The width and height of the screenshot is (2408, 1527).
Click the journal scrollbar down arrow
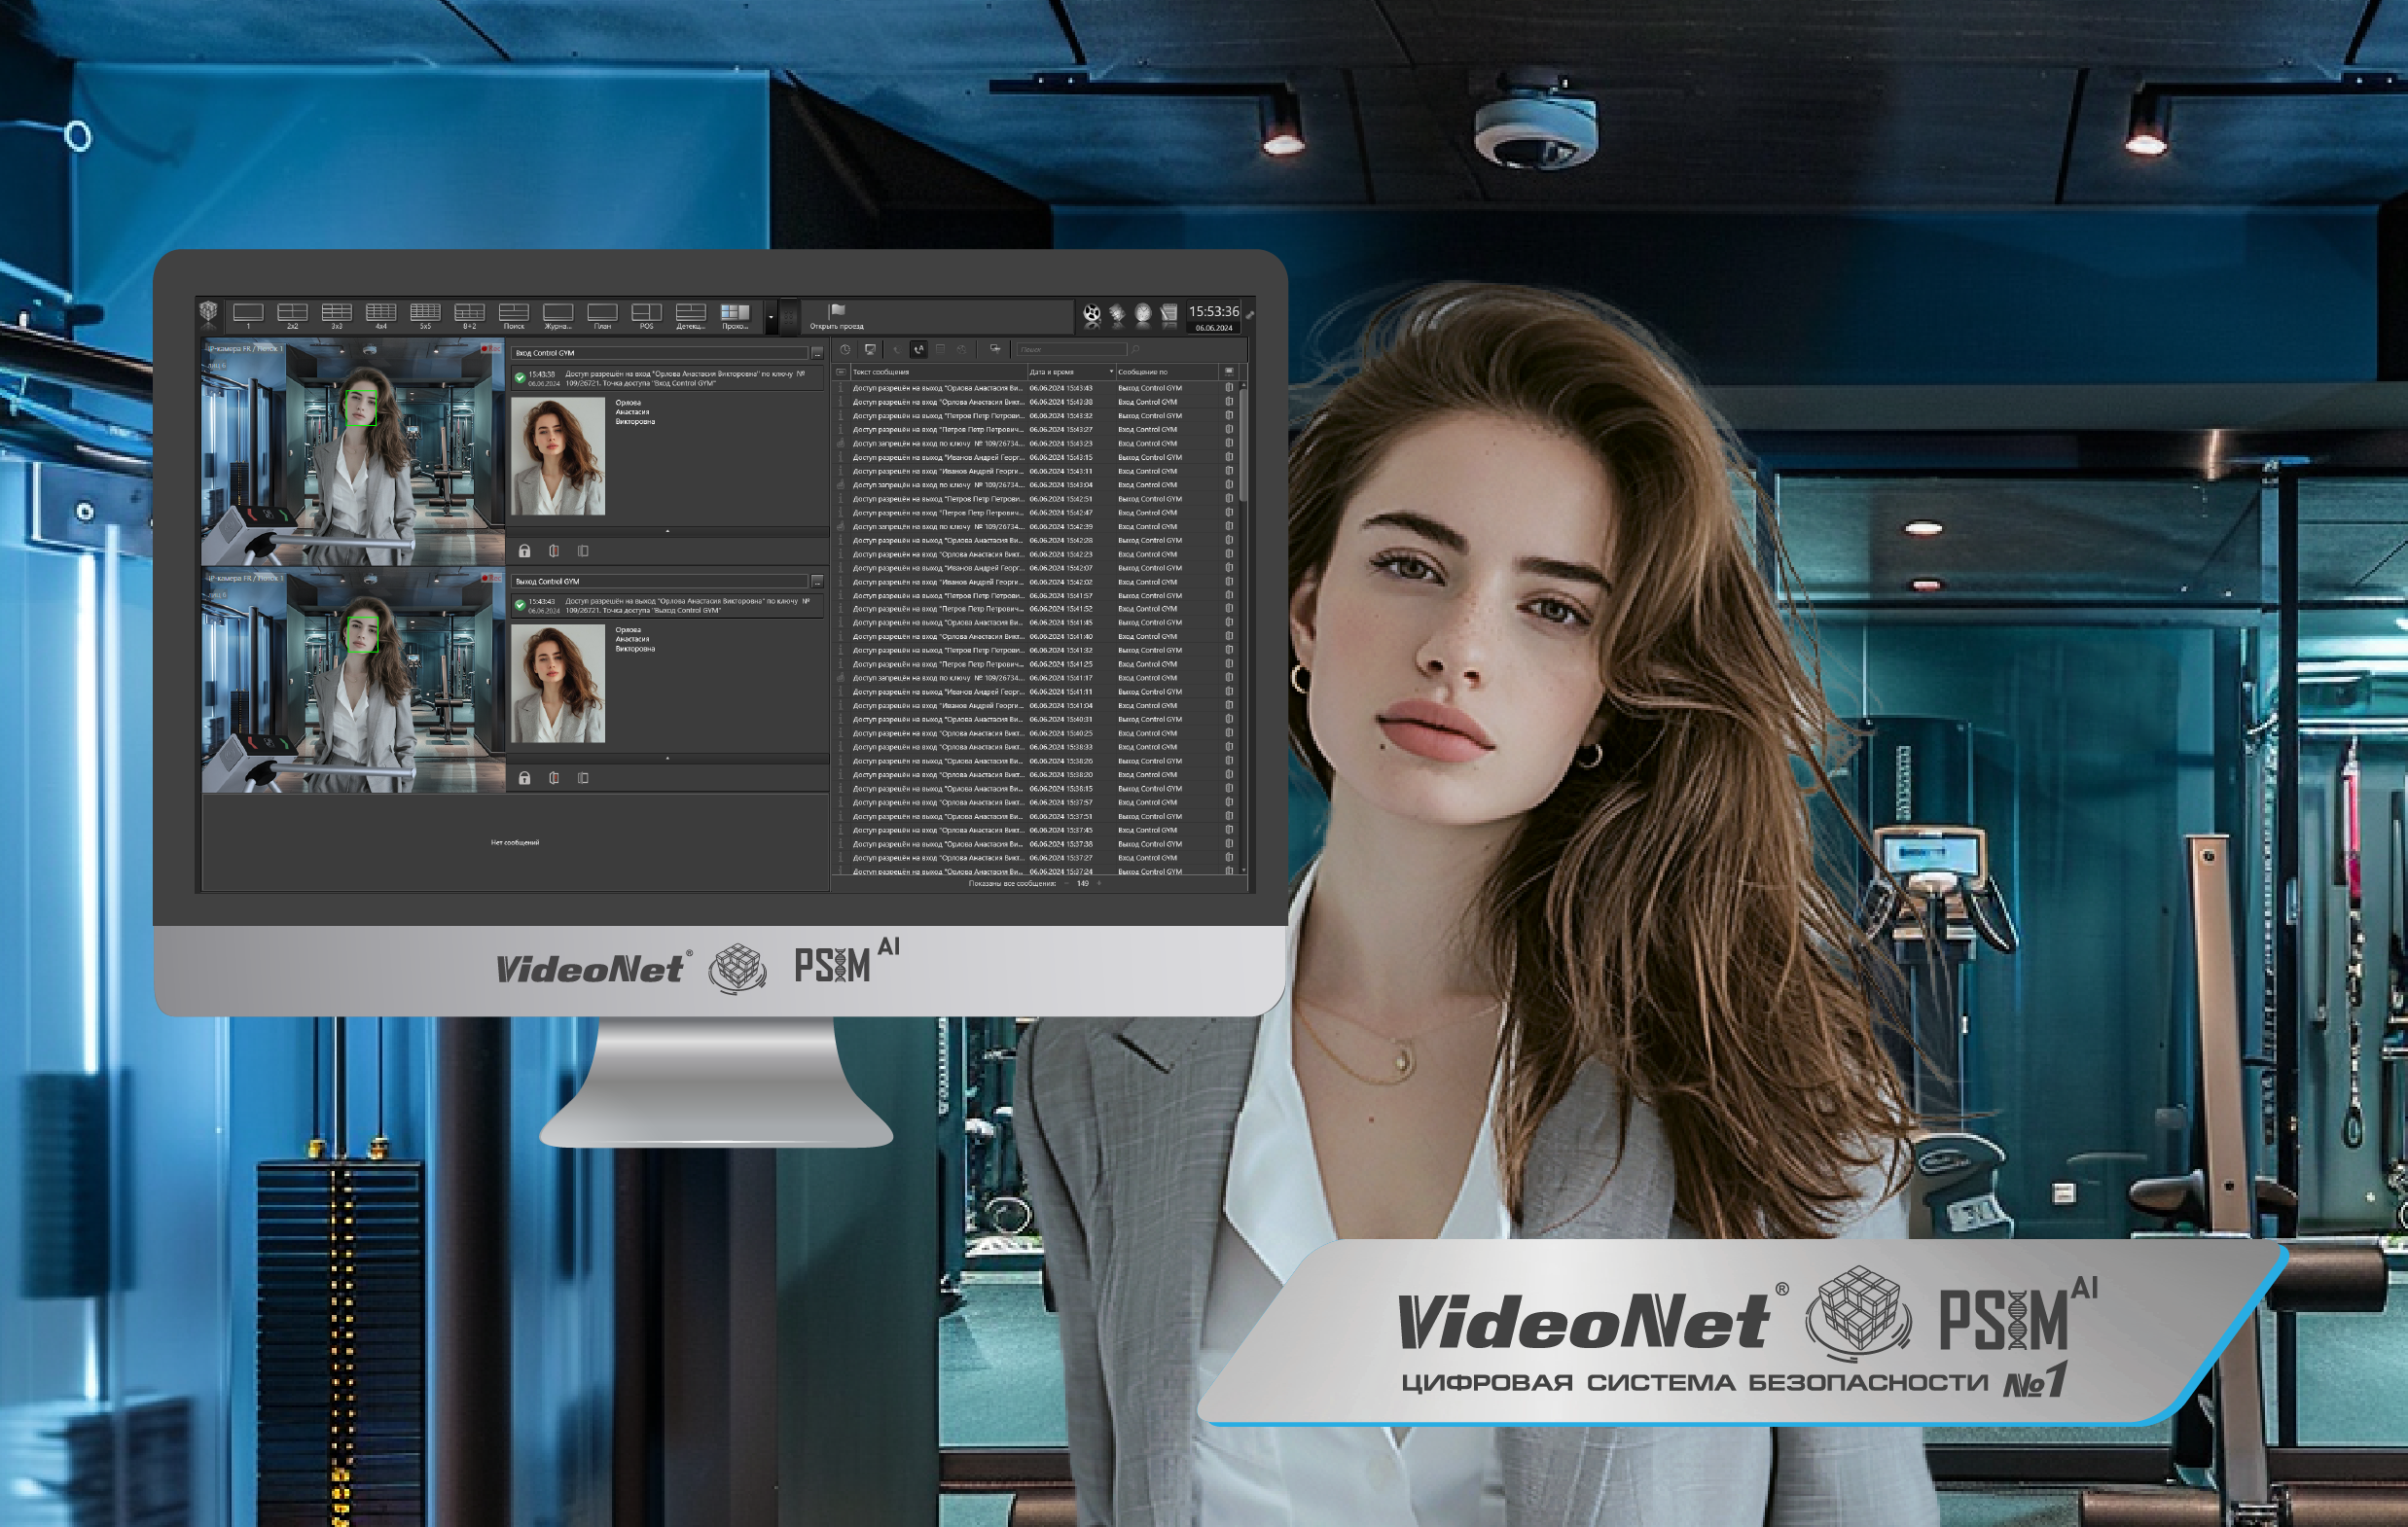point(1243,871)
